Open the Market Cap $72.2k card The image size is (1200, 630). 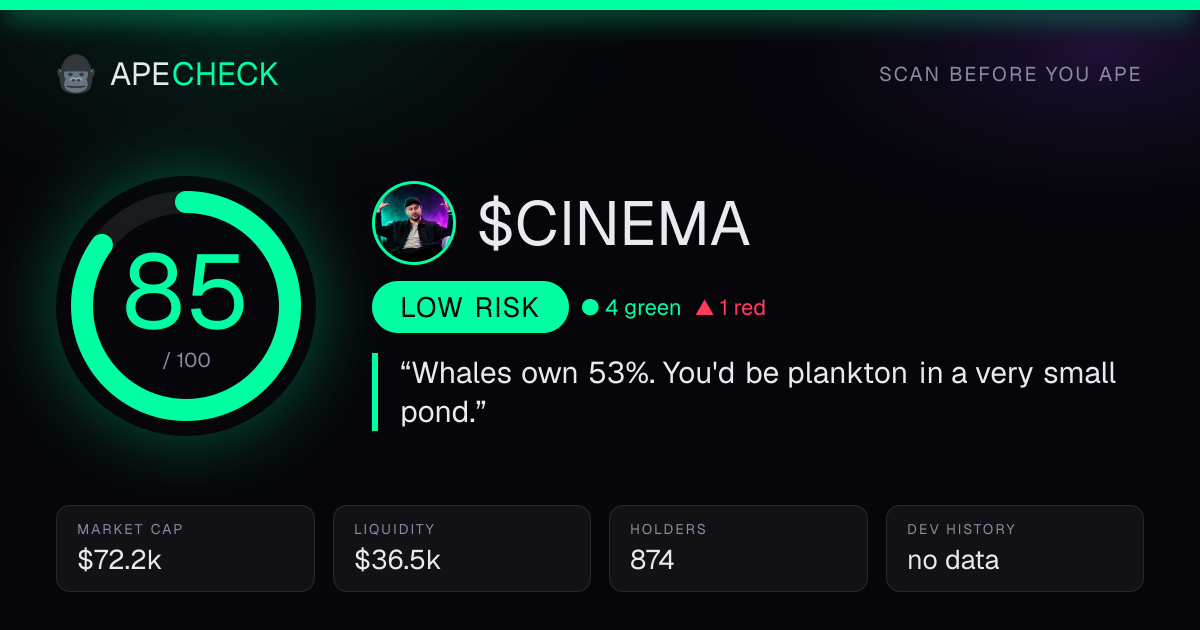186,548
